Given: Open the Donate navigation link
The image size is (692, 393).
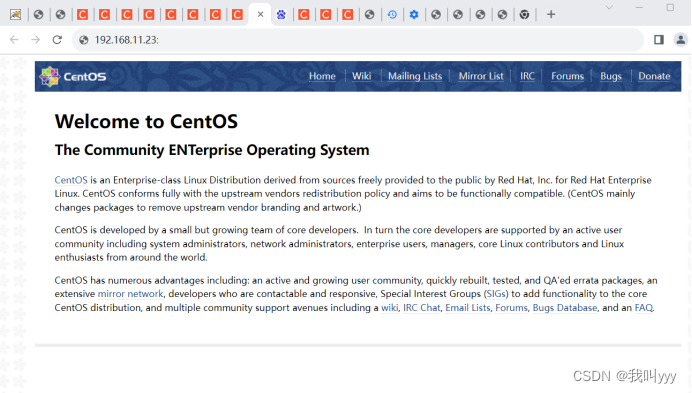Looking at the screenshot, I should point(654,76).
